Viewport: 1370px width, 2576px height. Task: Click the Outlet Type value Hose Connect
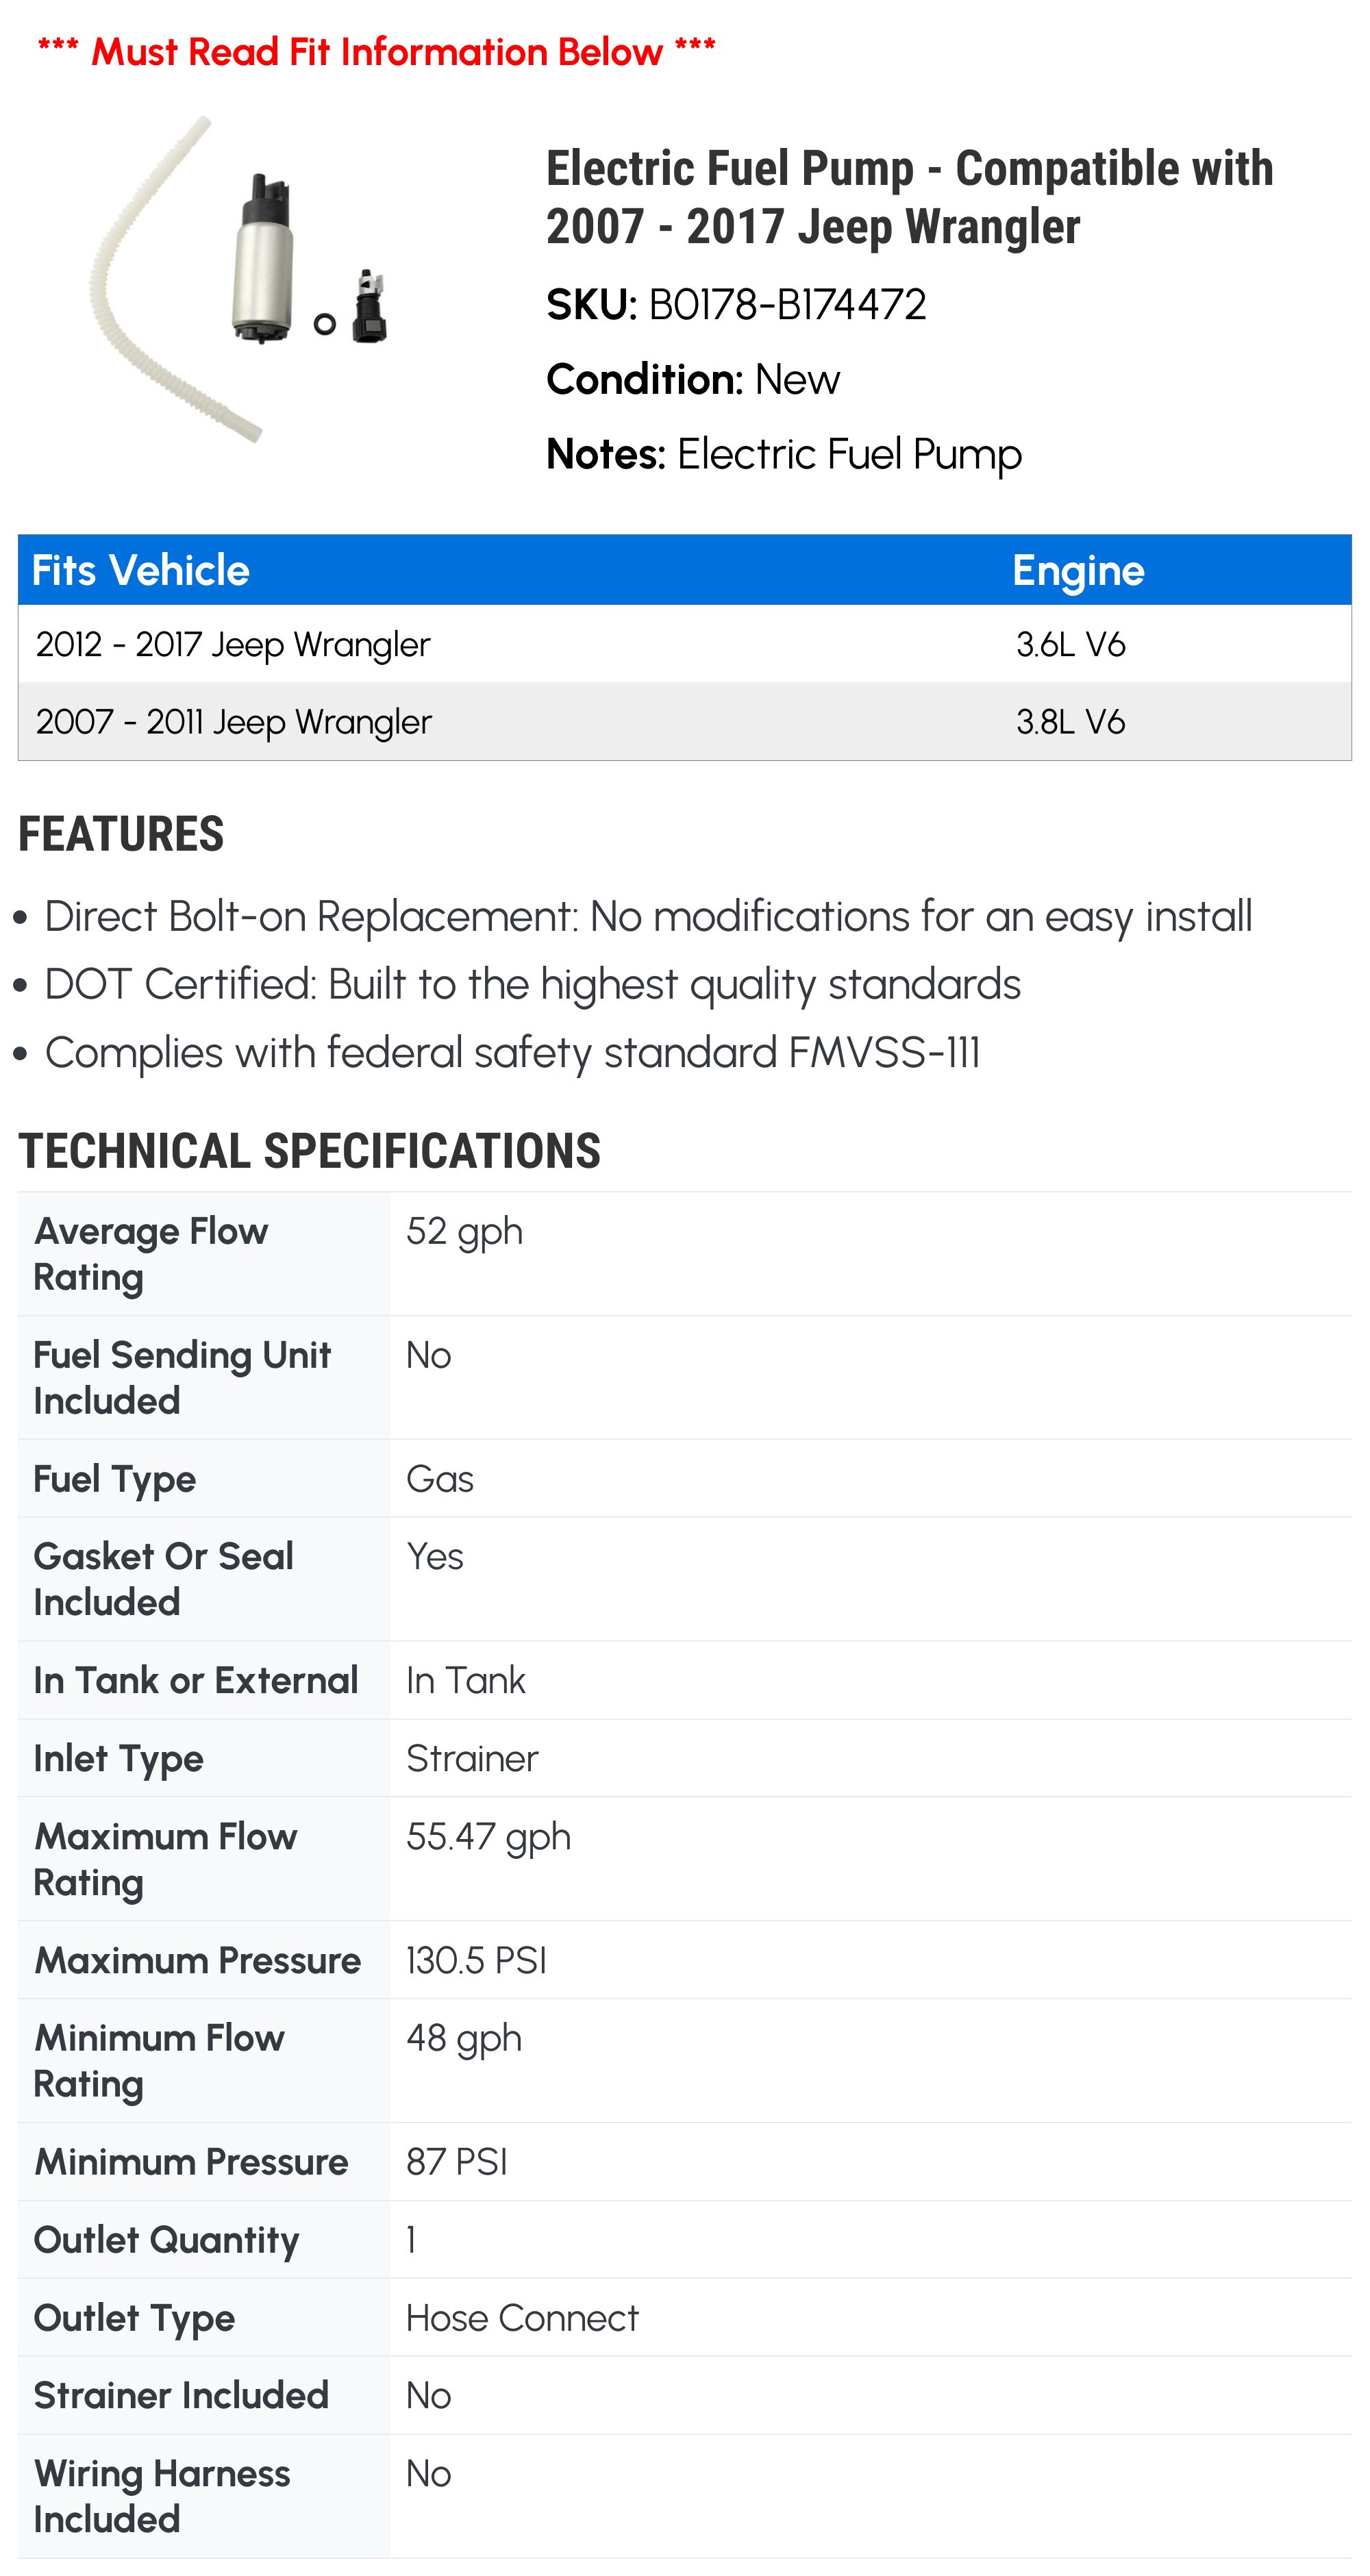point(522,2318)
